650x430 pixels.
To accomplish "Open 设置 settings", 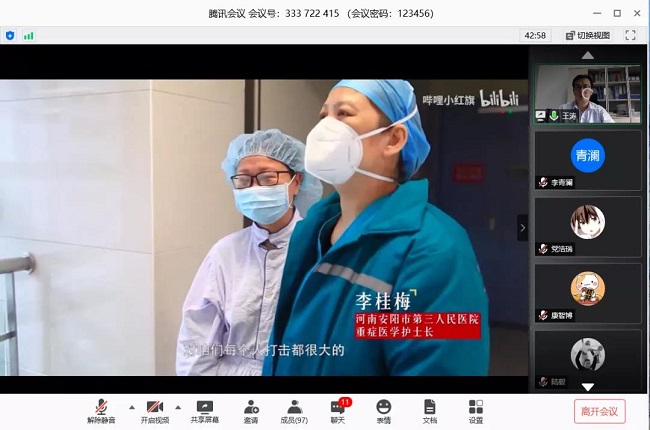I will pyautogui.click(x=475, y=410).
